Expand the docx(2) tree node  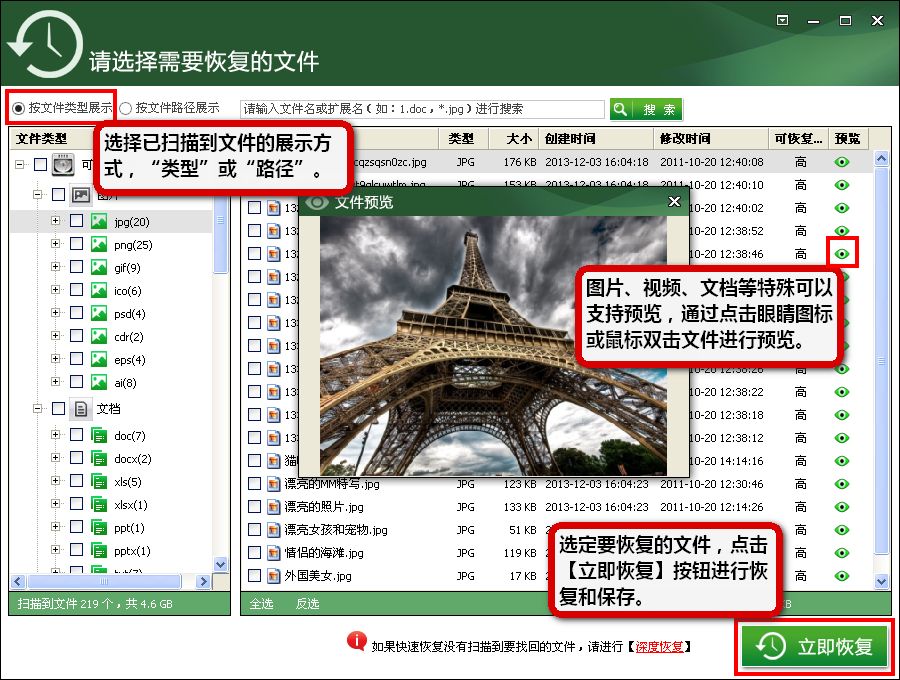(x=56, y=458)
